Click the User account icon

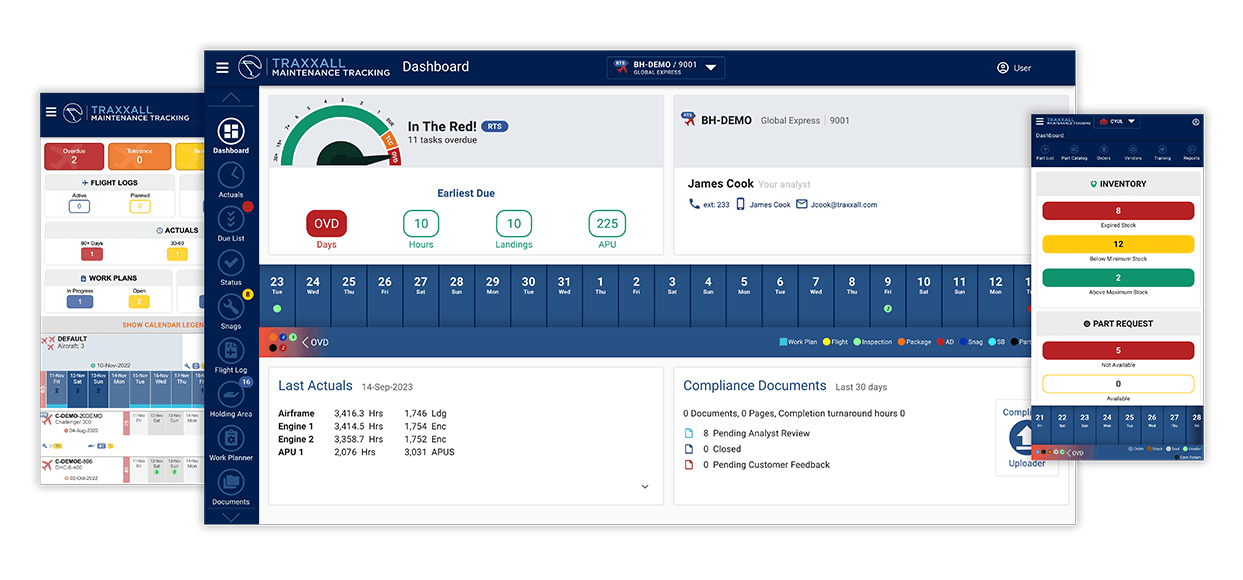coord(1003,68)
